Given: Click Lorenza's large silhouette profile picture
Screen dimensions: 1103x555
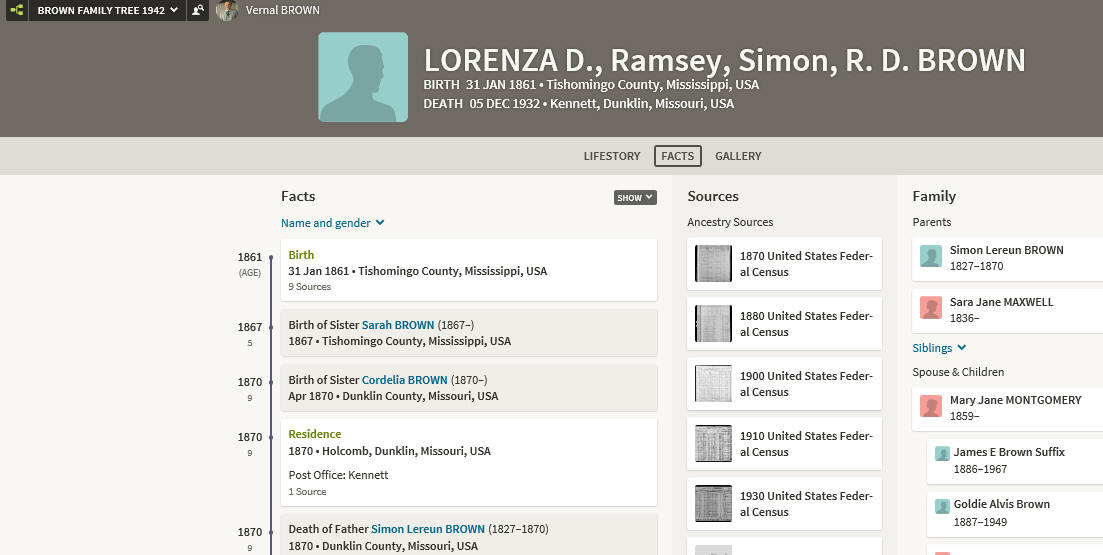Looking at the screenshot, I should click(363, 77).
